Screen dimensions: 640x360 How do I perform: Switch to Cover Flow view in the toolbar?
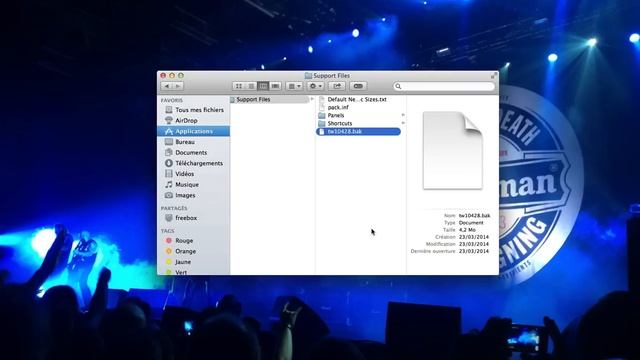tap(276, 86)
